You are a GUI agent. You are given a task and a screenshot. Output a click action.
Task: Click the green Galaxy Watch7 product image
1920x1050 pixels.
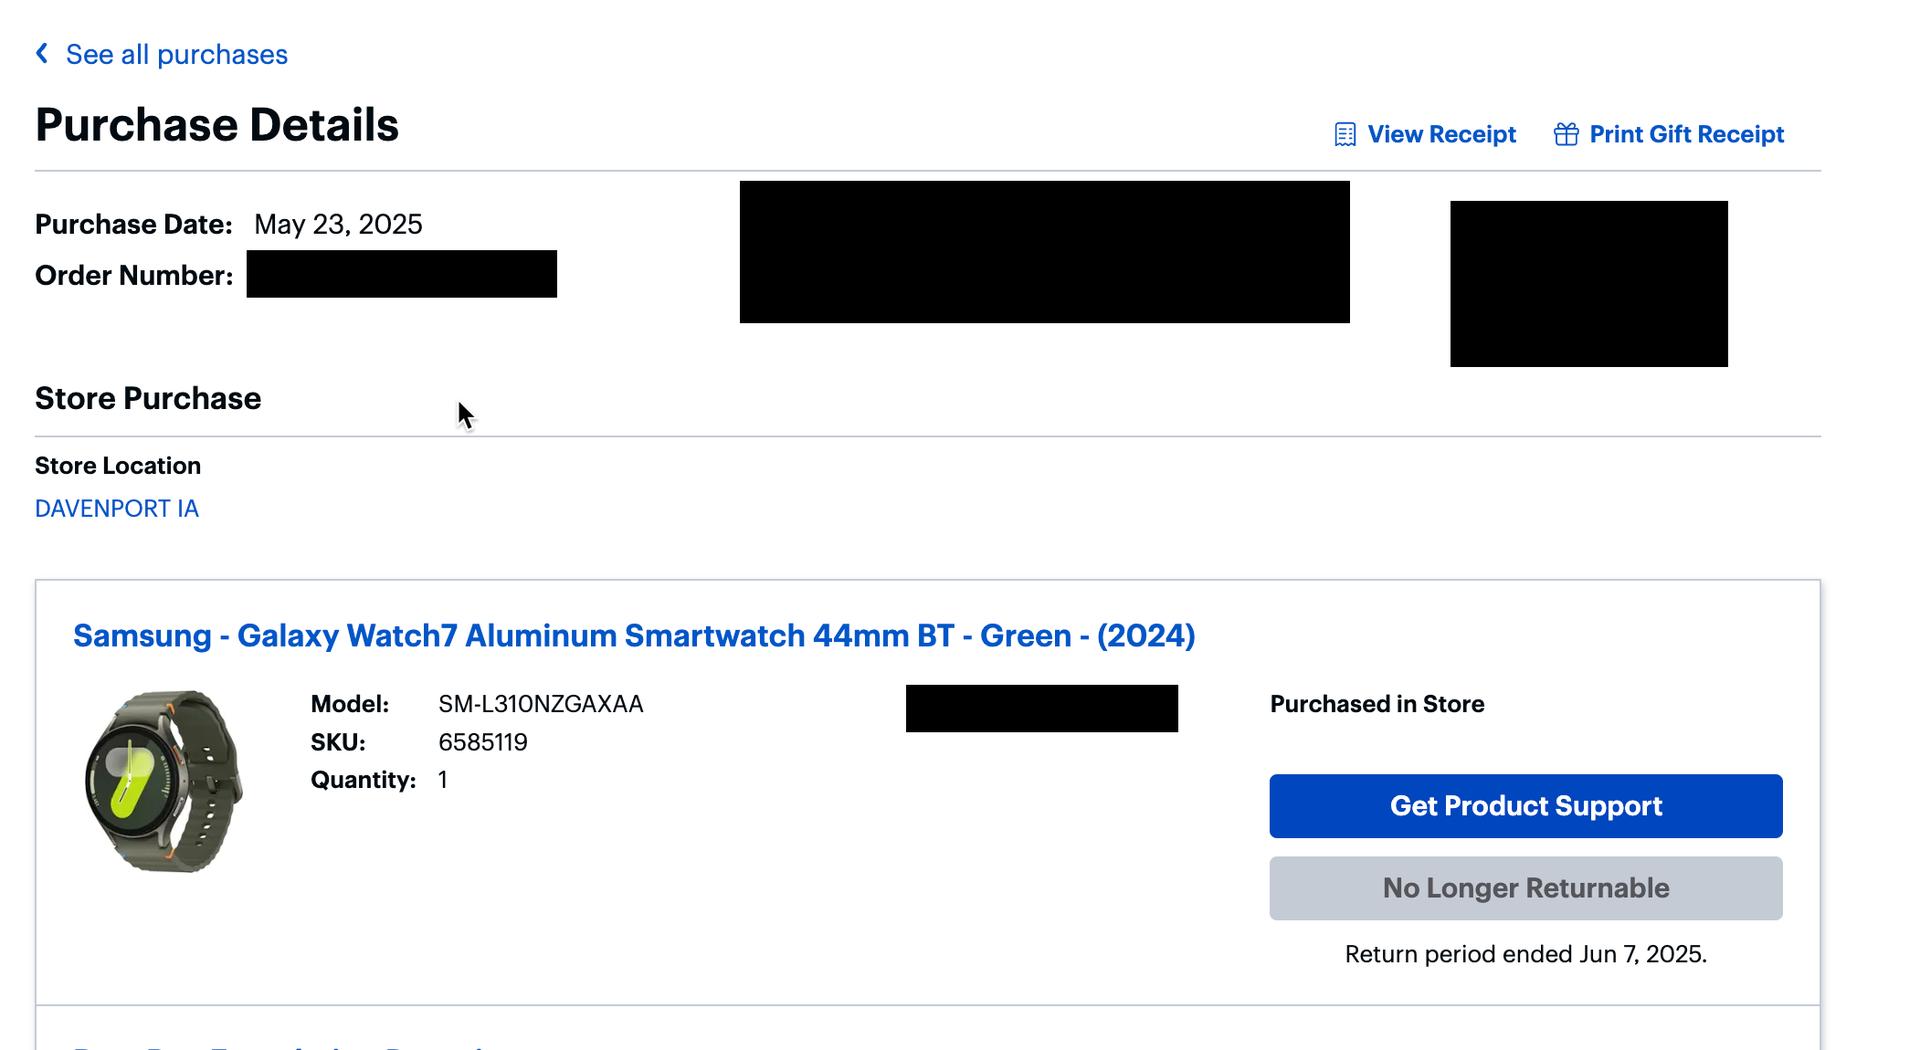point(164,781)
